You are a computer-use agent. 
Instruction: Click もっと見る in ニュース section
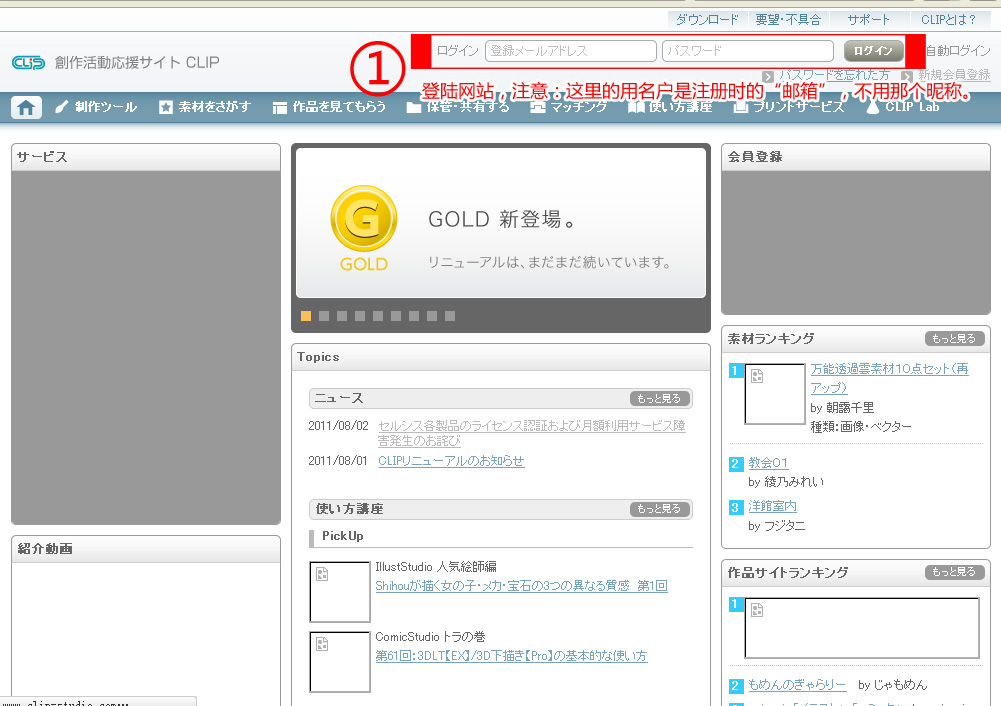(x=659, y=399)
